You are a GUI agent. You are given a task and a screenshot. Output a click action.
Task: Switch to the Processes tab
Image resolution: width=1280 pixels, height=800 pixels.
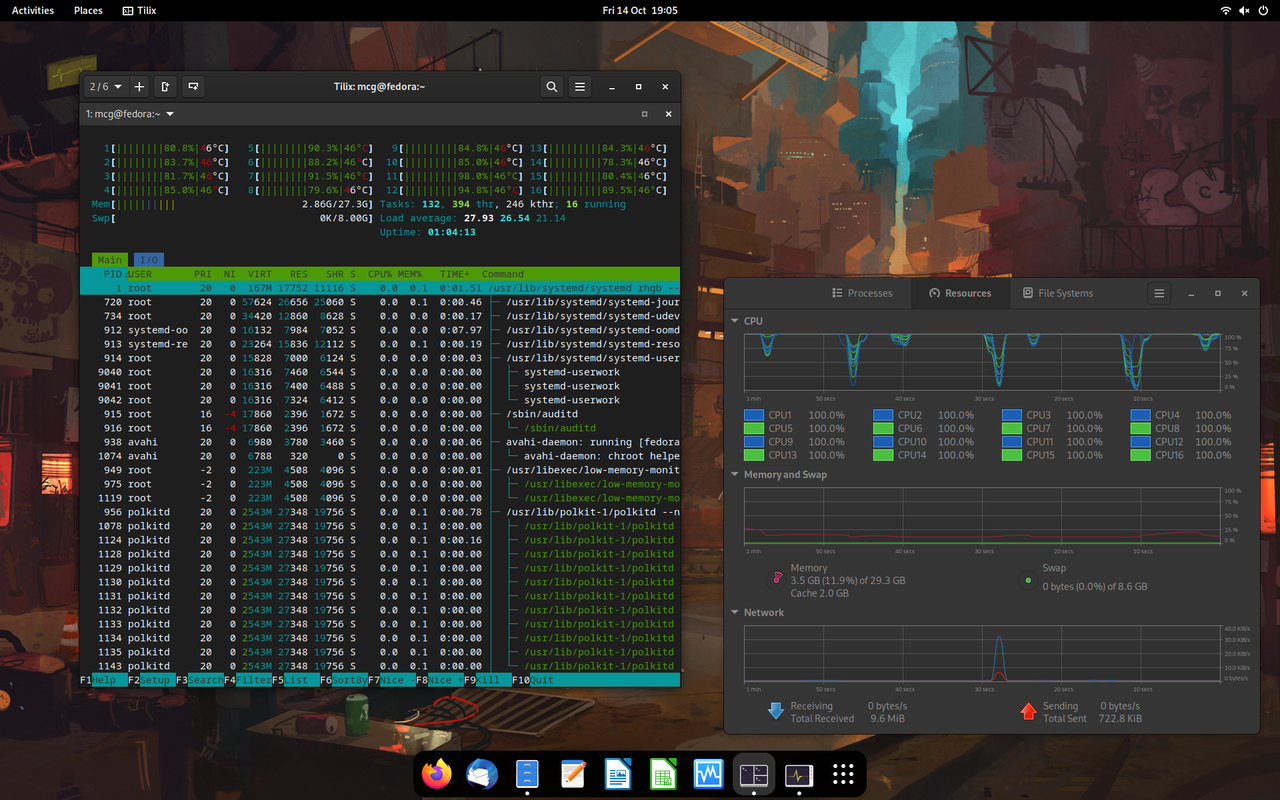[862, 293]
